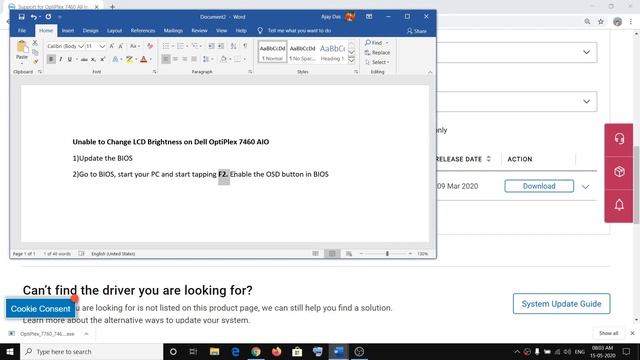Switch to the Layout ribbon tab

pos(114,31)
